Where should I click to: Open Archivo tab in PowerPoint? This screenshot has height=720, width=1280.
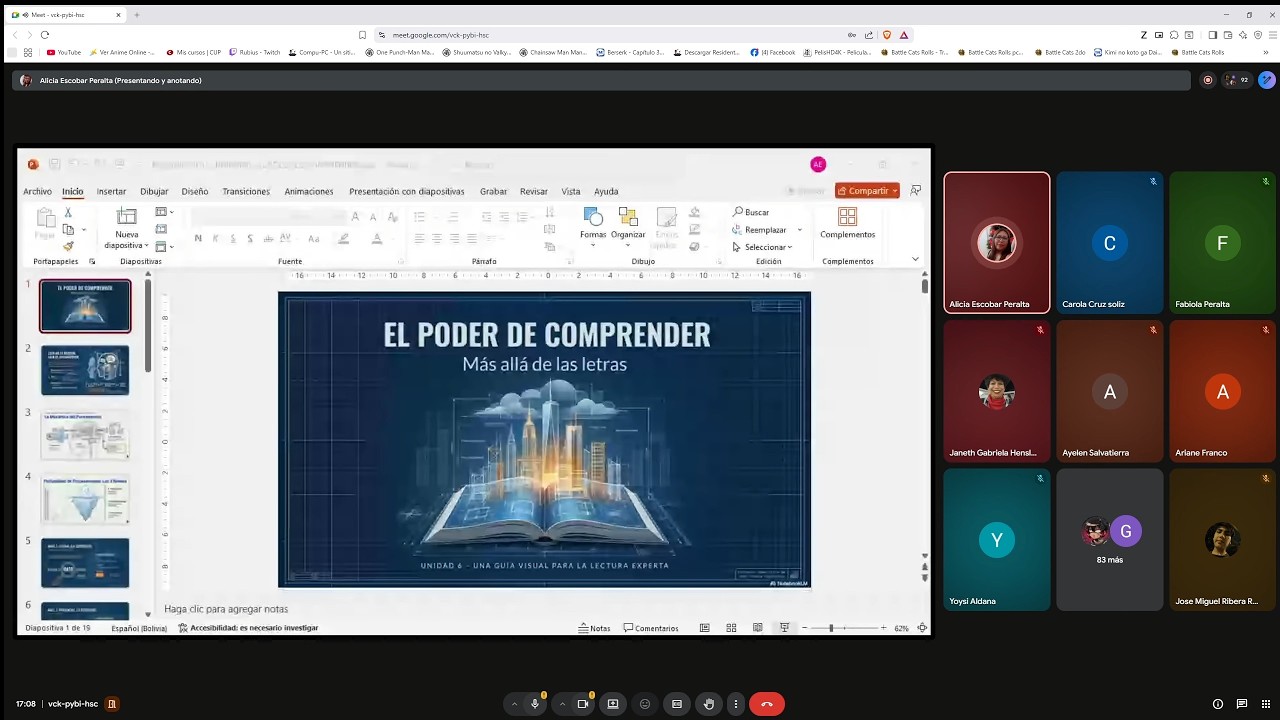click(37, 191)
